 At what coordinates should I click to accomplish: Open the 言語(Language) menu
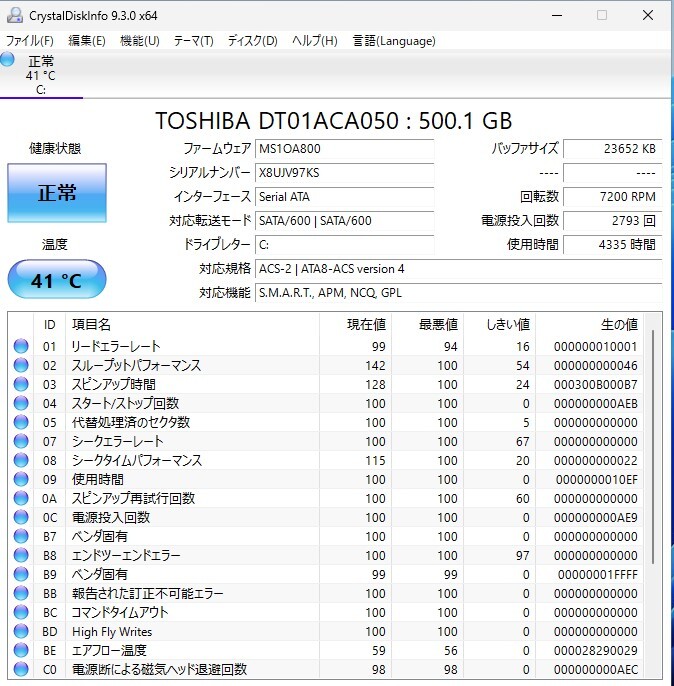(x=394, y=41)
